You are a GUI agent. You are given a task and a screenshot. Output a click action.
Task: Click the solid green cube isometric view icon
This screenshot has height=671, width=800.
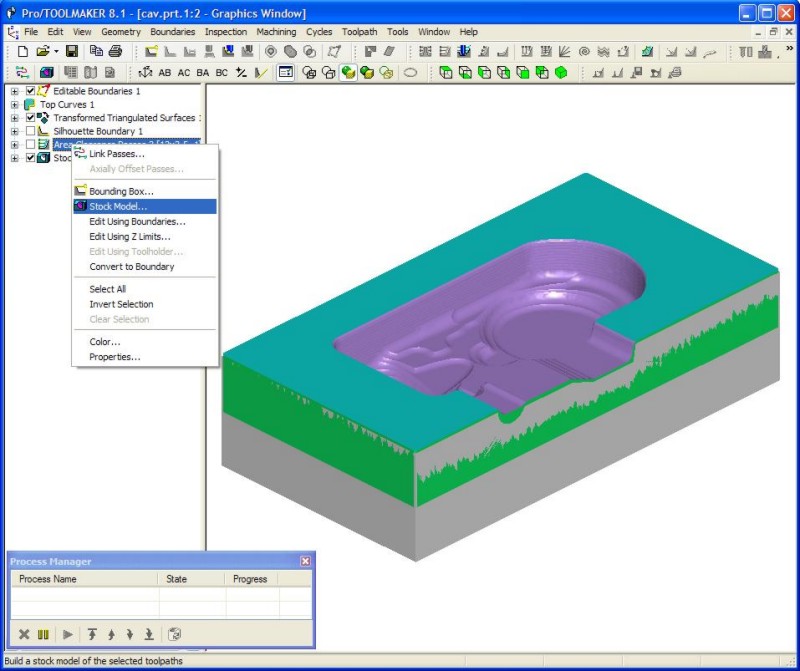point(561,72)
